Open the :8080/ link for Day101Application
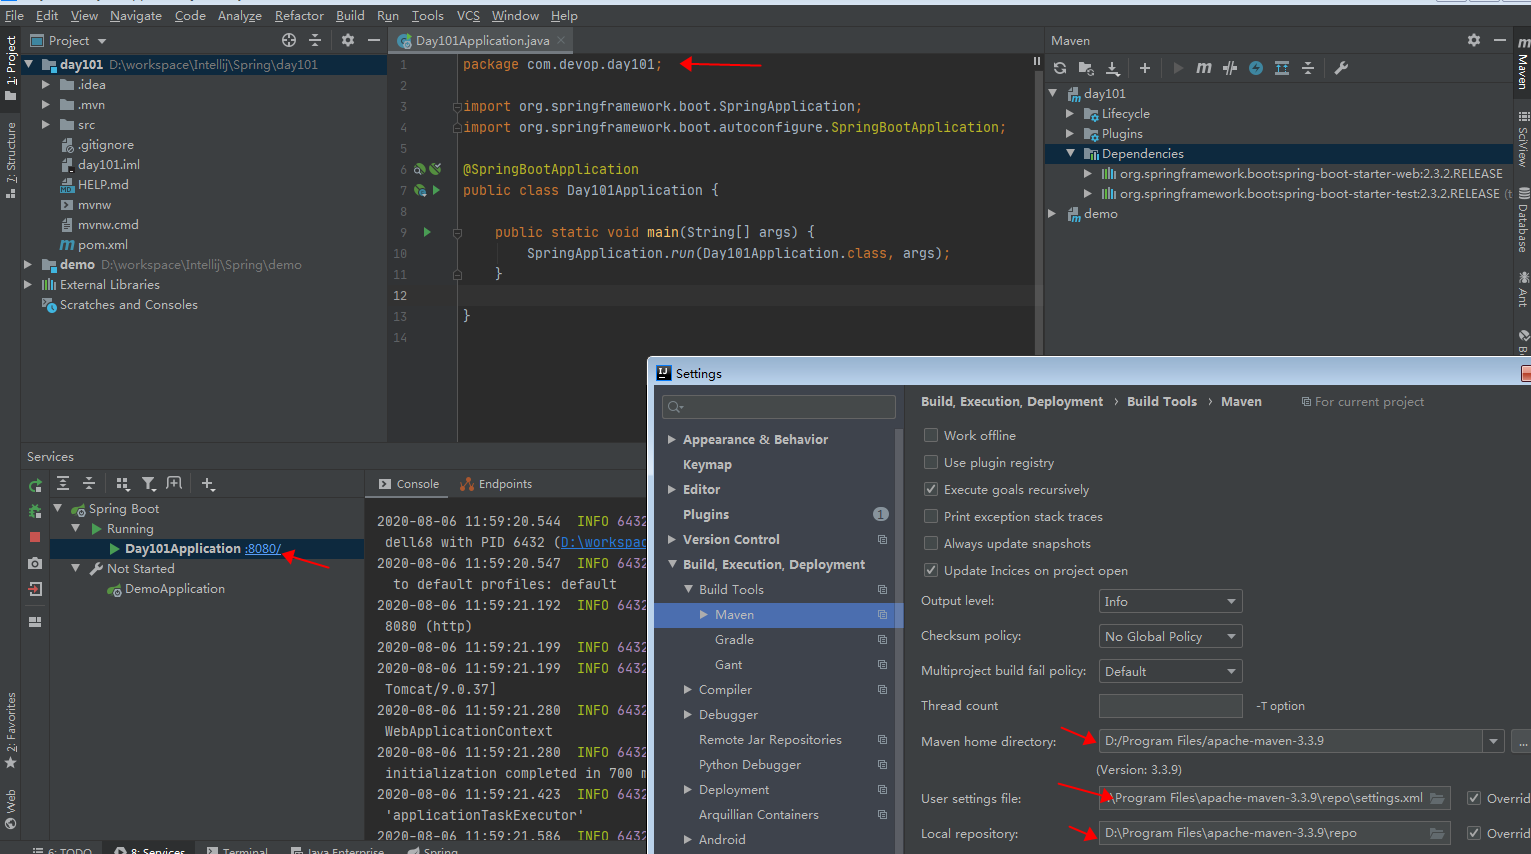1531x854 pixels. click(263, 549)
